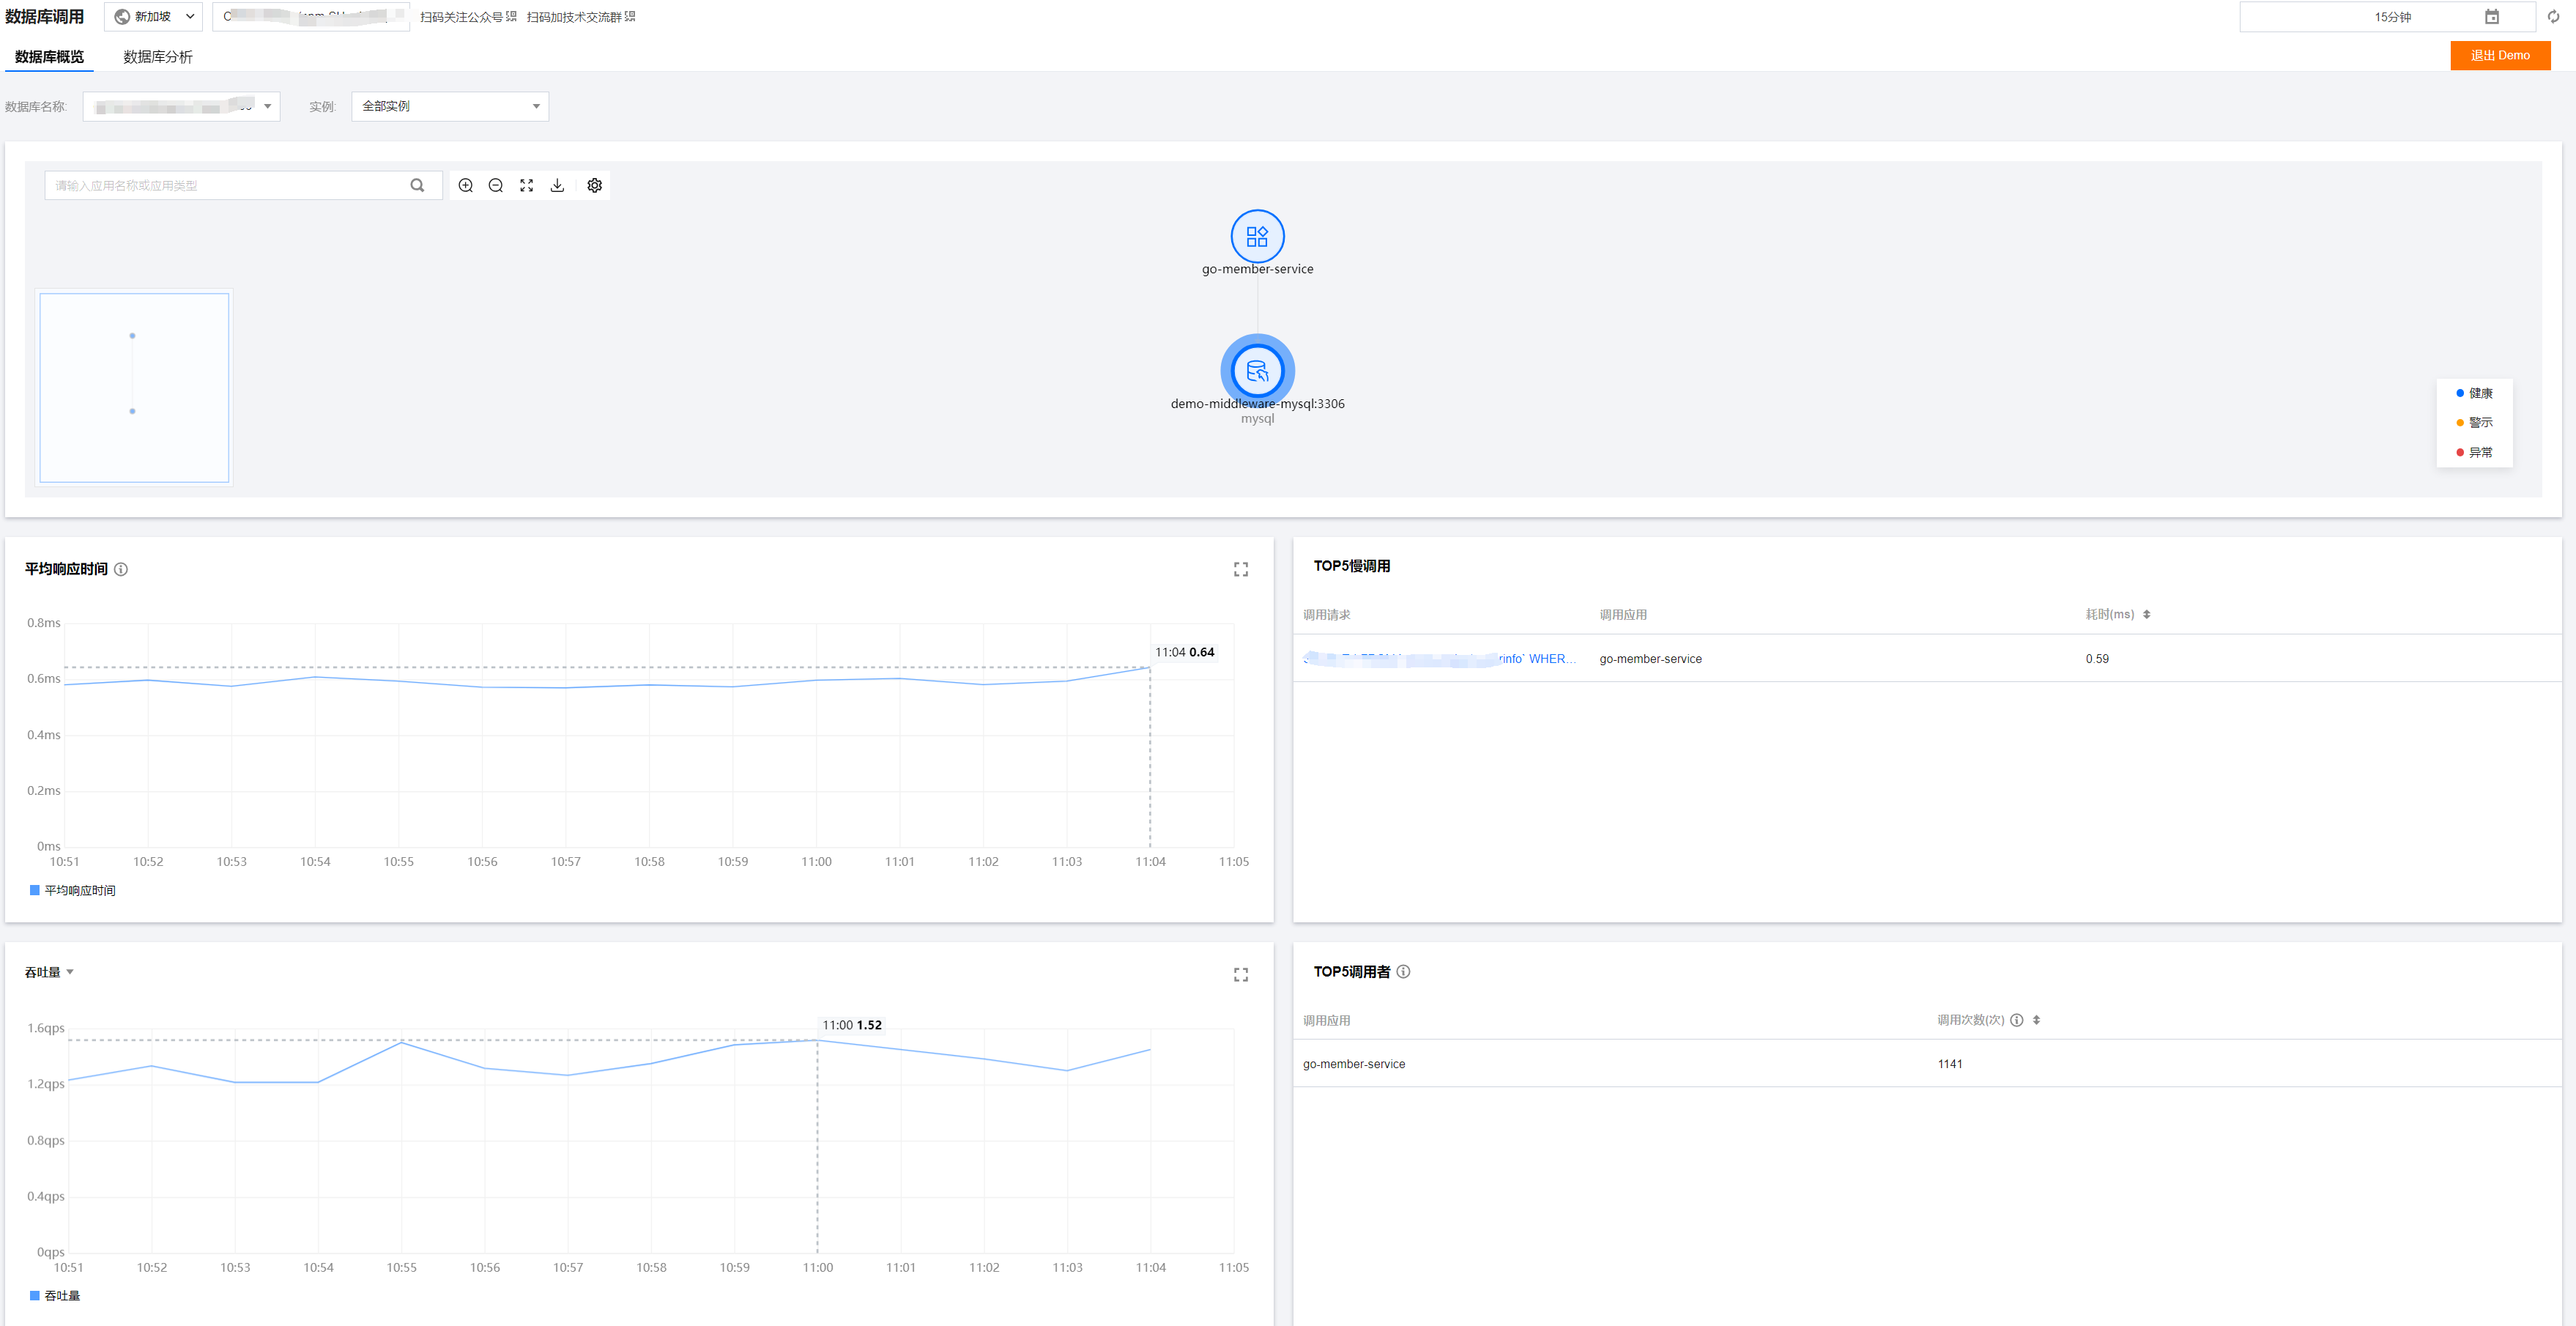The image size is (2576, 1326).
Task: Select the go-member-service topology node
Action: click(1257, 236)
